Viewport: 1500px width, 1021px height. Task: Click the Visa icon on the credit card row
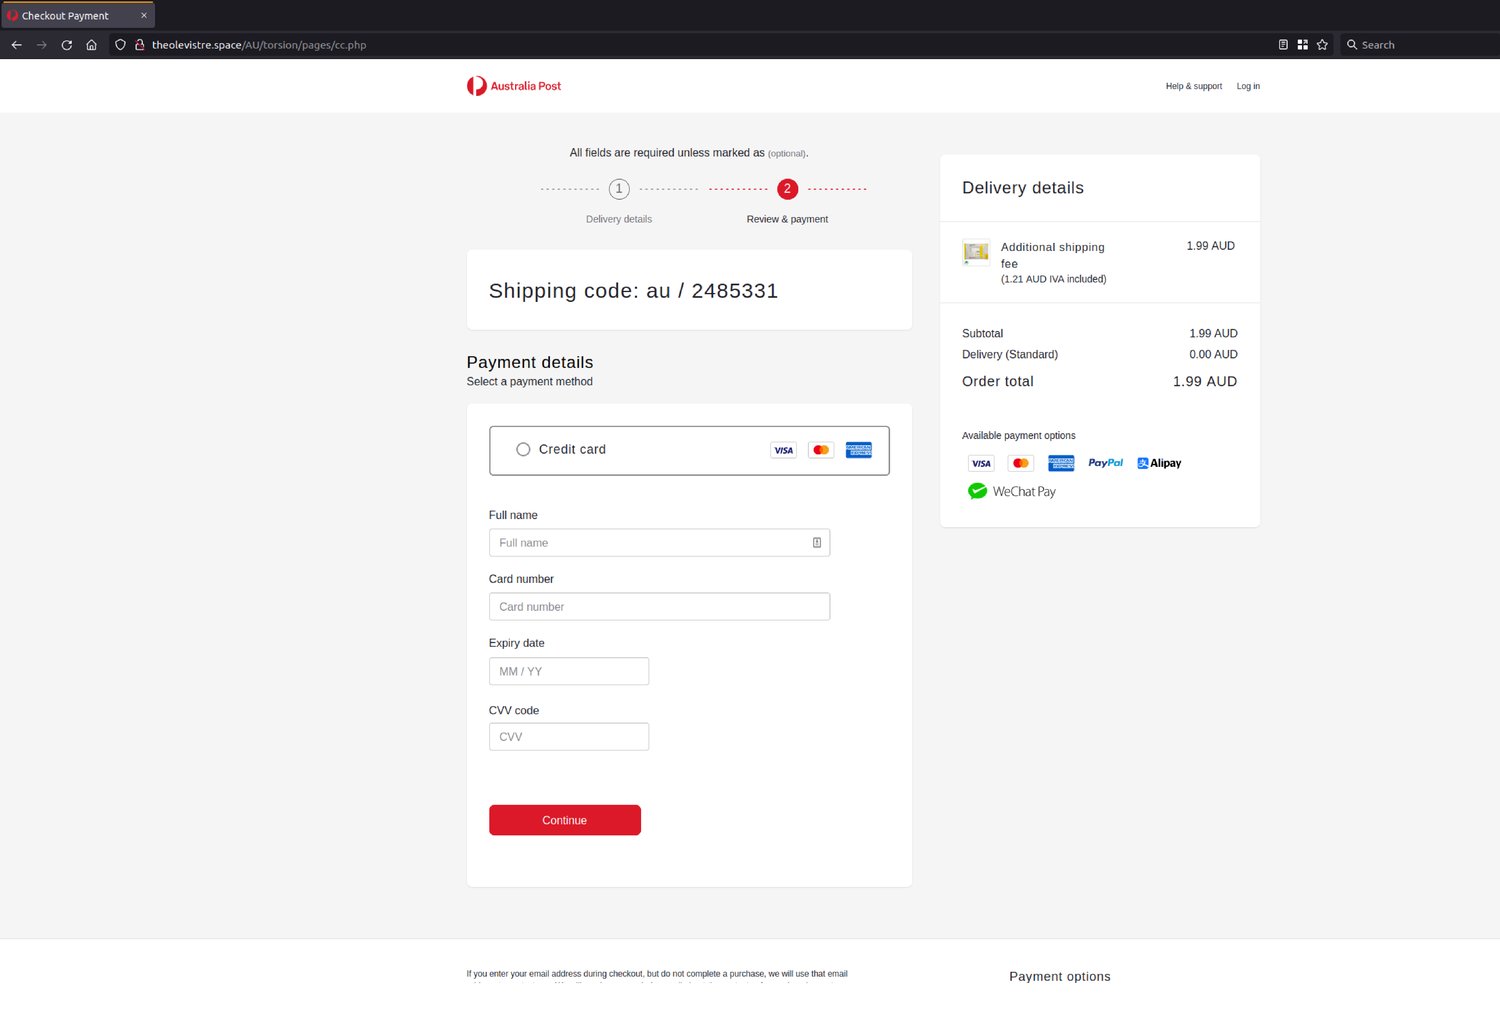point(783,450)
